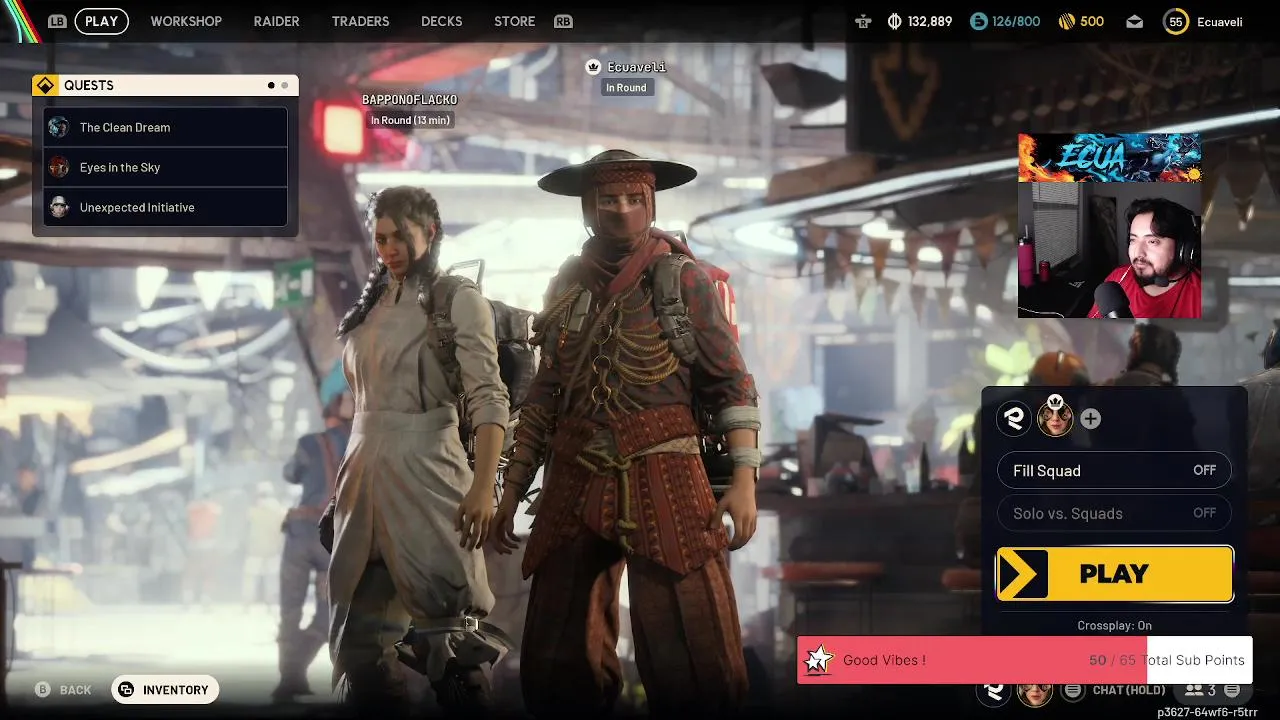The image size is (1280, 720).
Task: Click the crown leader icon beside Ecuaveli
Action: click(593, 67)
